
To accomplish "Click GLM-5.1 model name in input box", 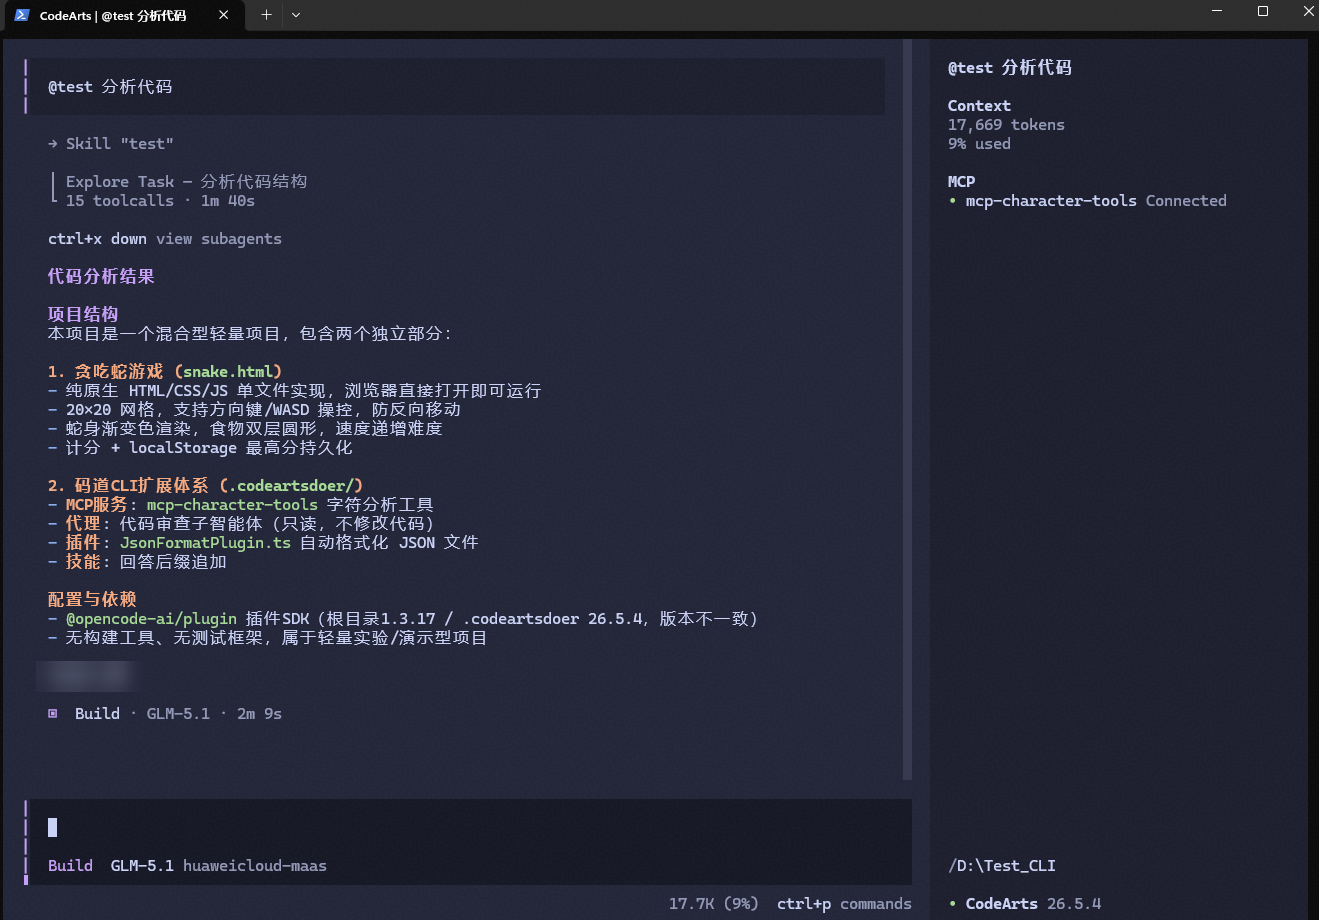I will point(142,866).
